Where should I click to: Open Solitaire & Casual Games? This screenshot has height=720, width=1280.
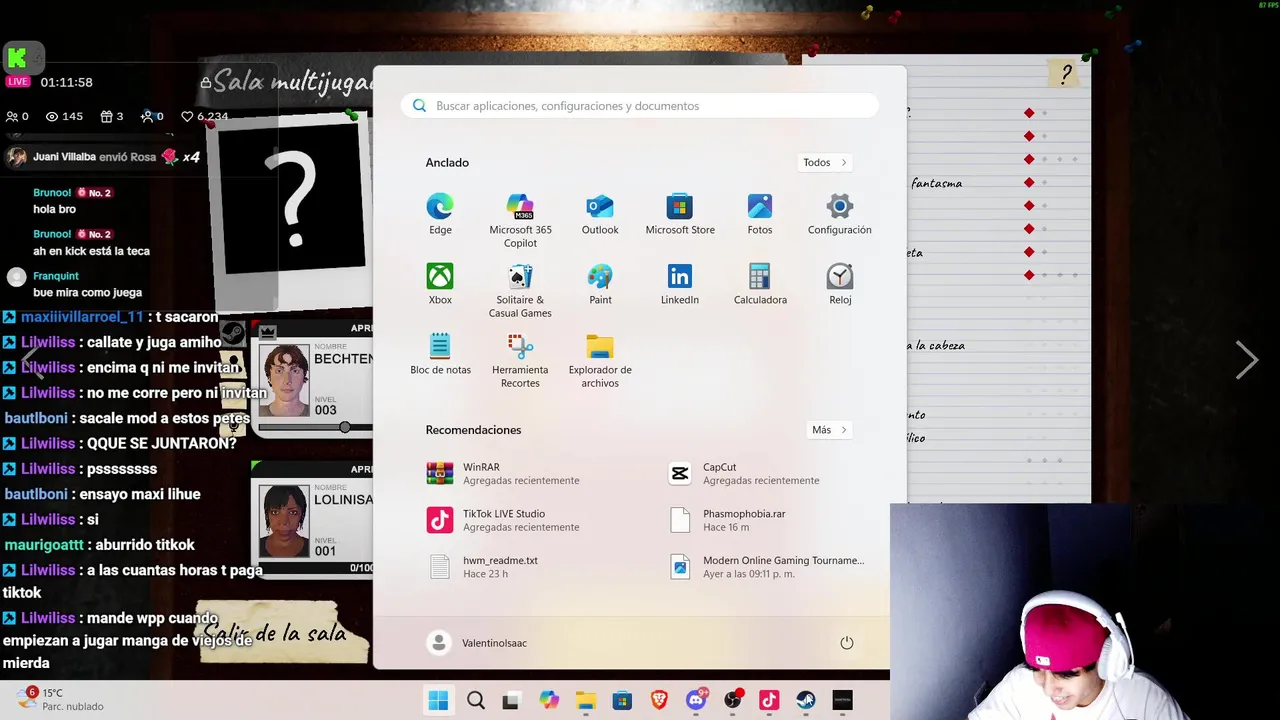[520, 291]
